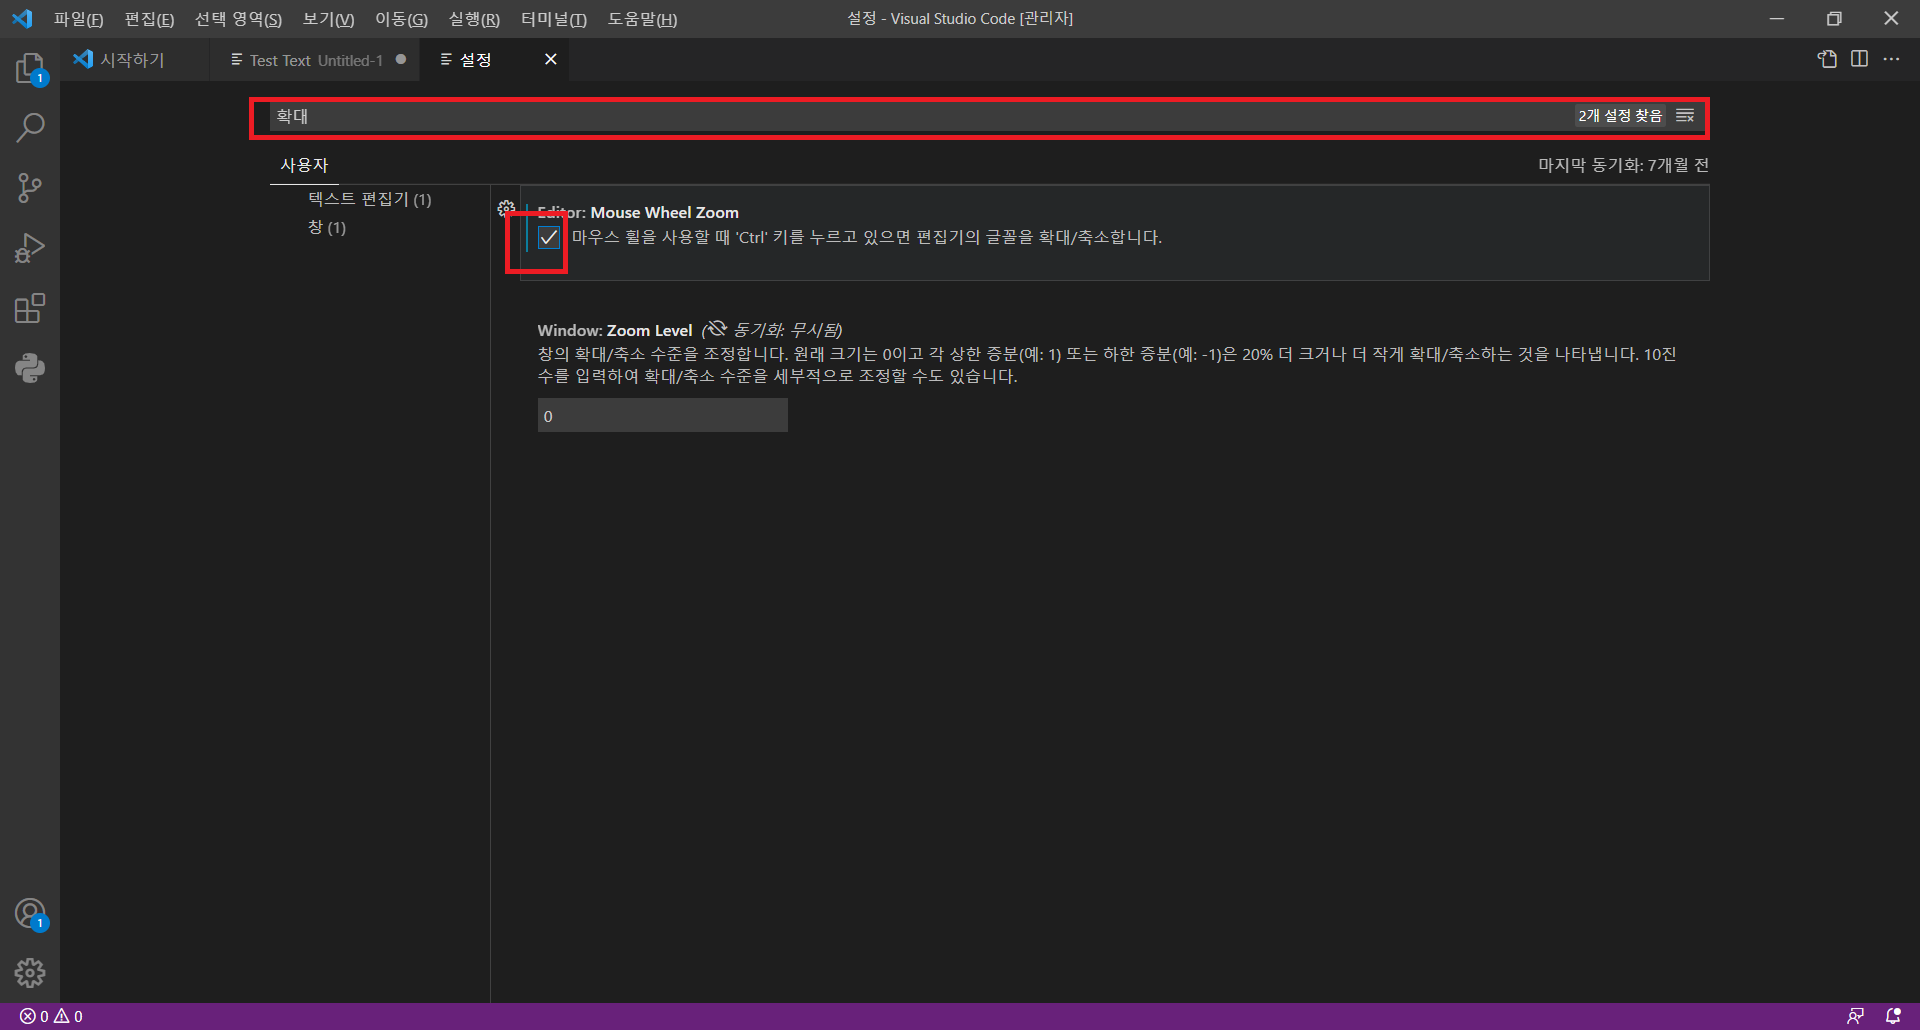Open the 파일(F) menu
Screen dimensions: 1920x1030
coord(78,19)
